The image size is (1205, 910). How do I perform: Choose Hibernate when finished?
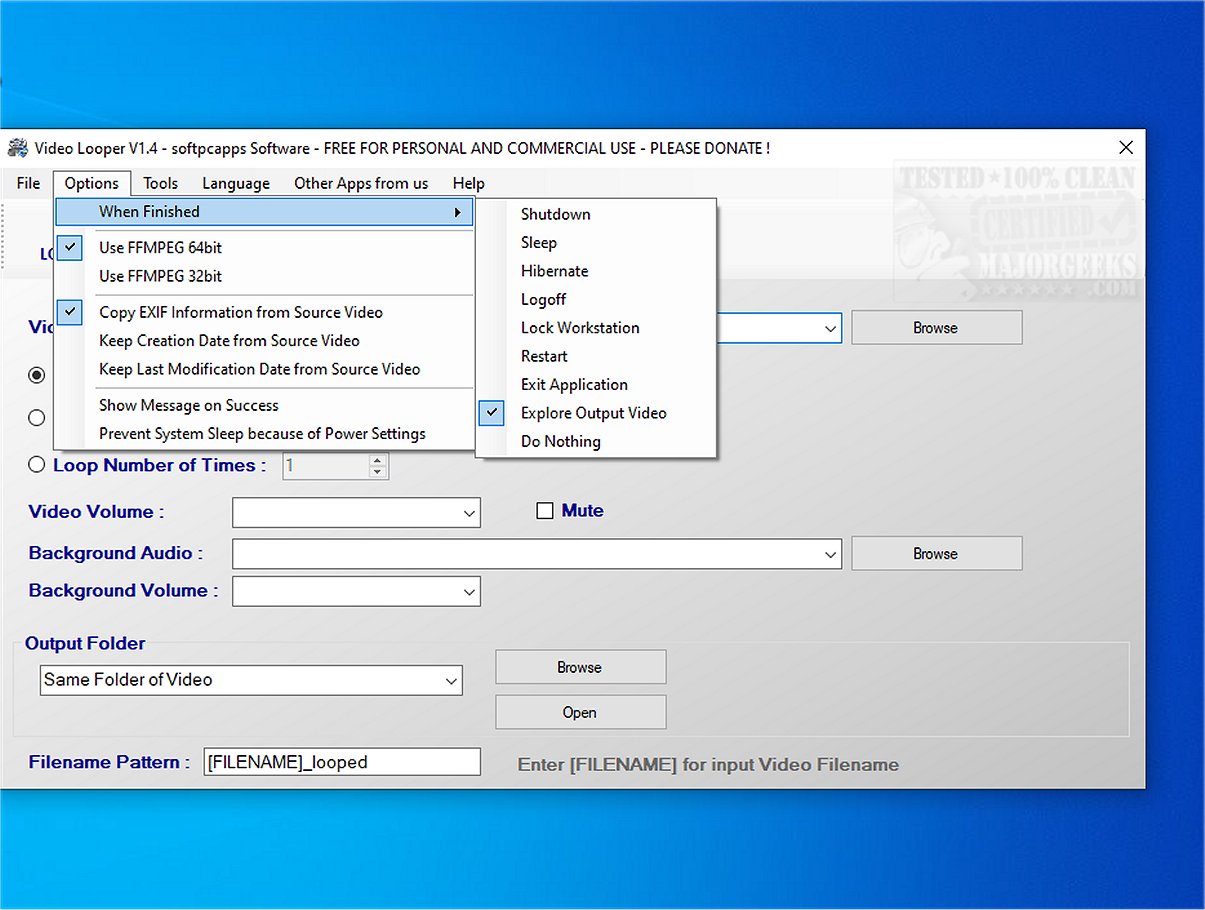coord(596,271)
